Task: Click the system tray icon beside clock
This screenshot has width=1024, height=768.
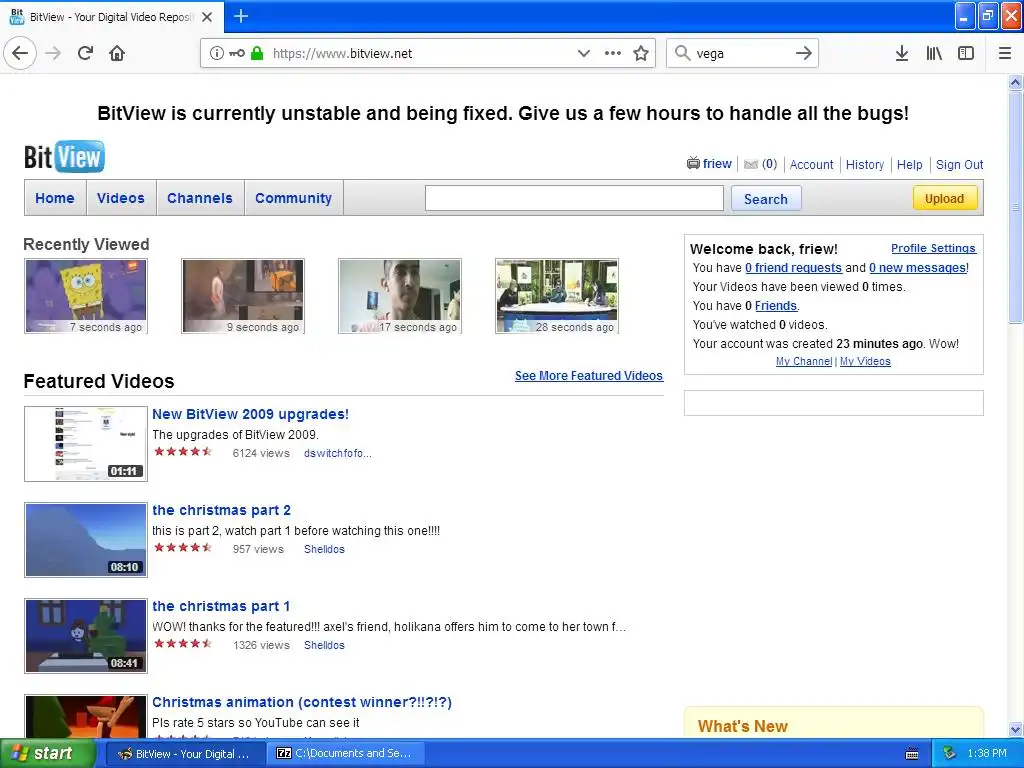Action: click(x=950, y=754)
